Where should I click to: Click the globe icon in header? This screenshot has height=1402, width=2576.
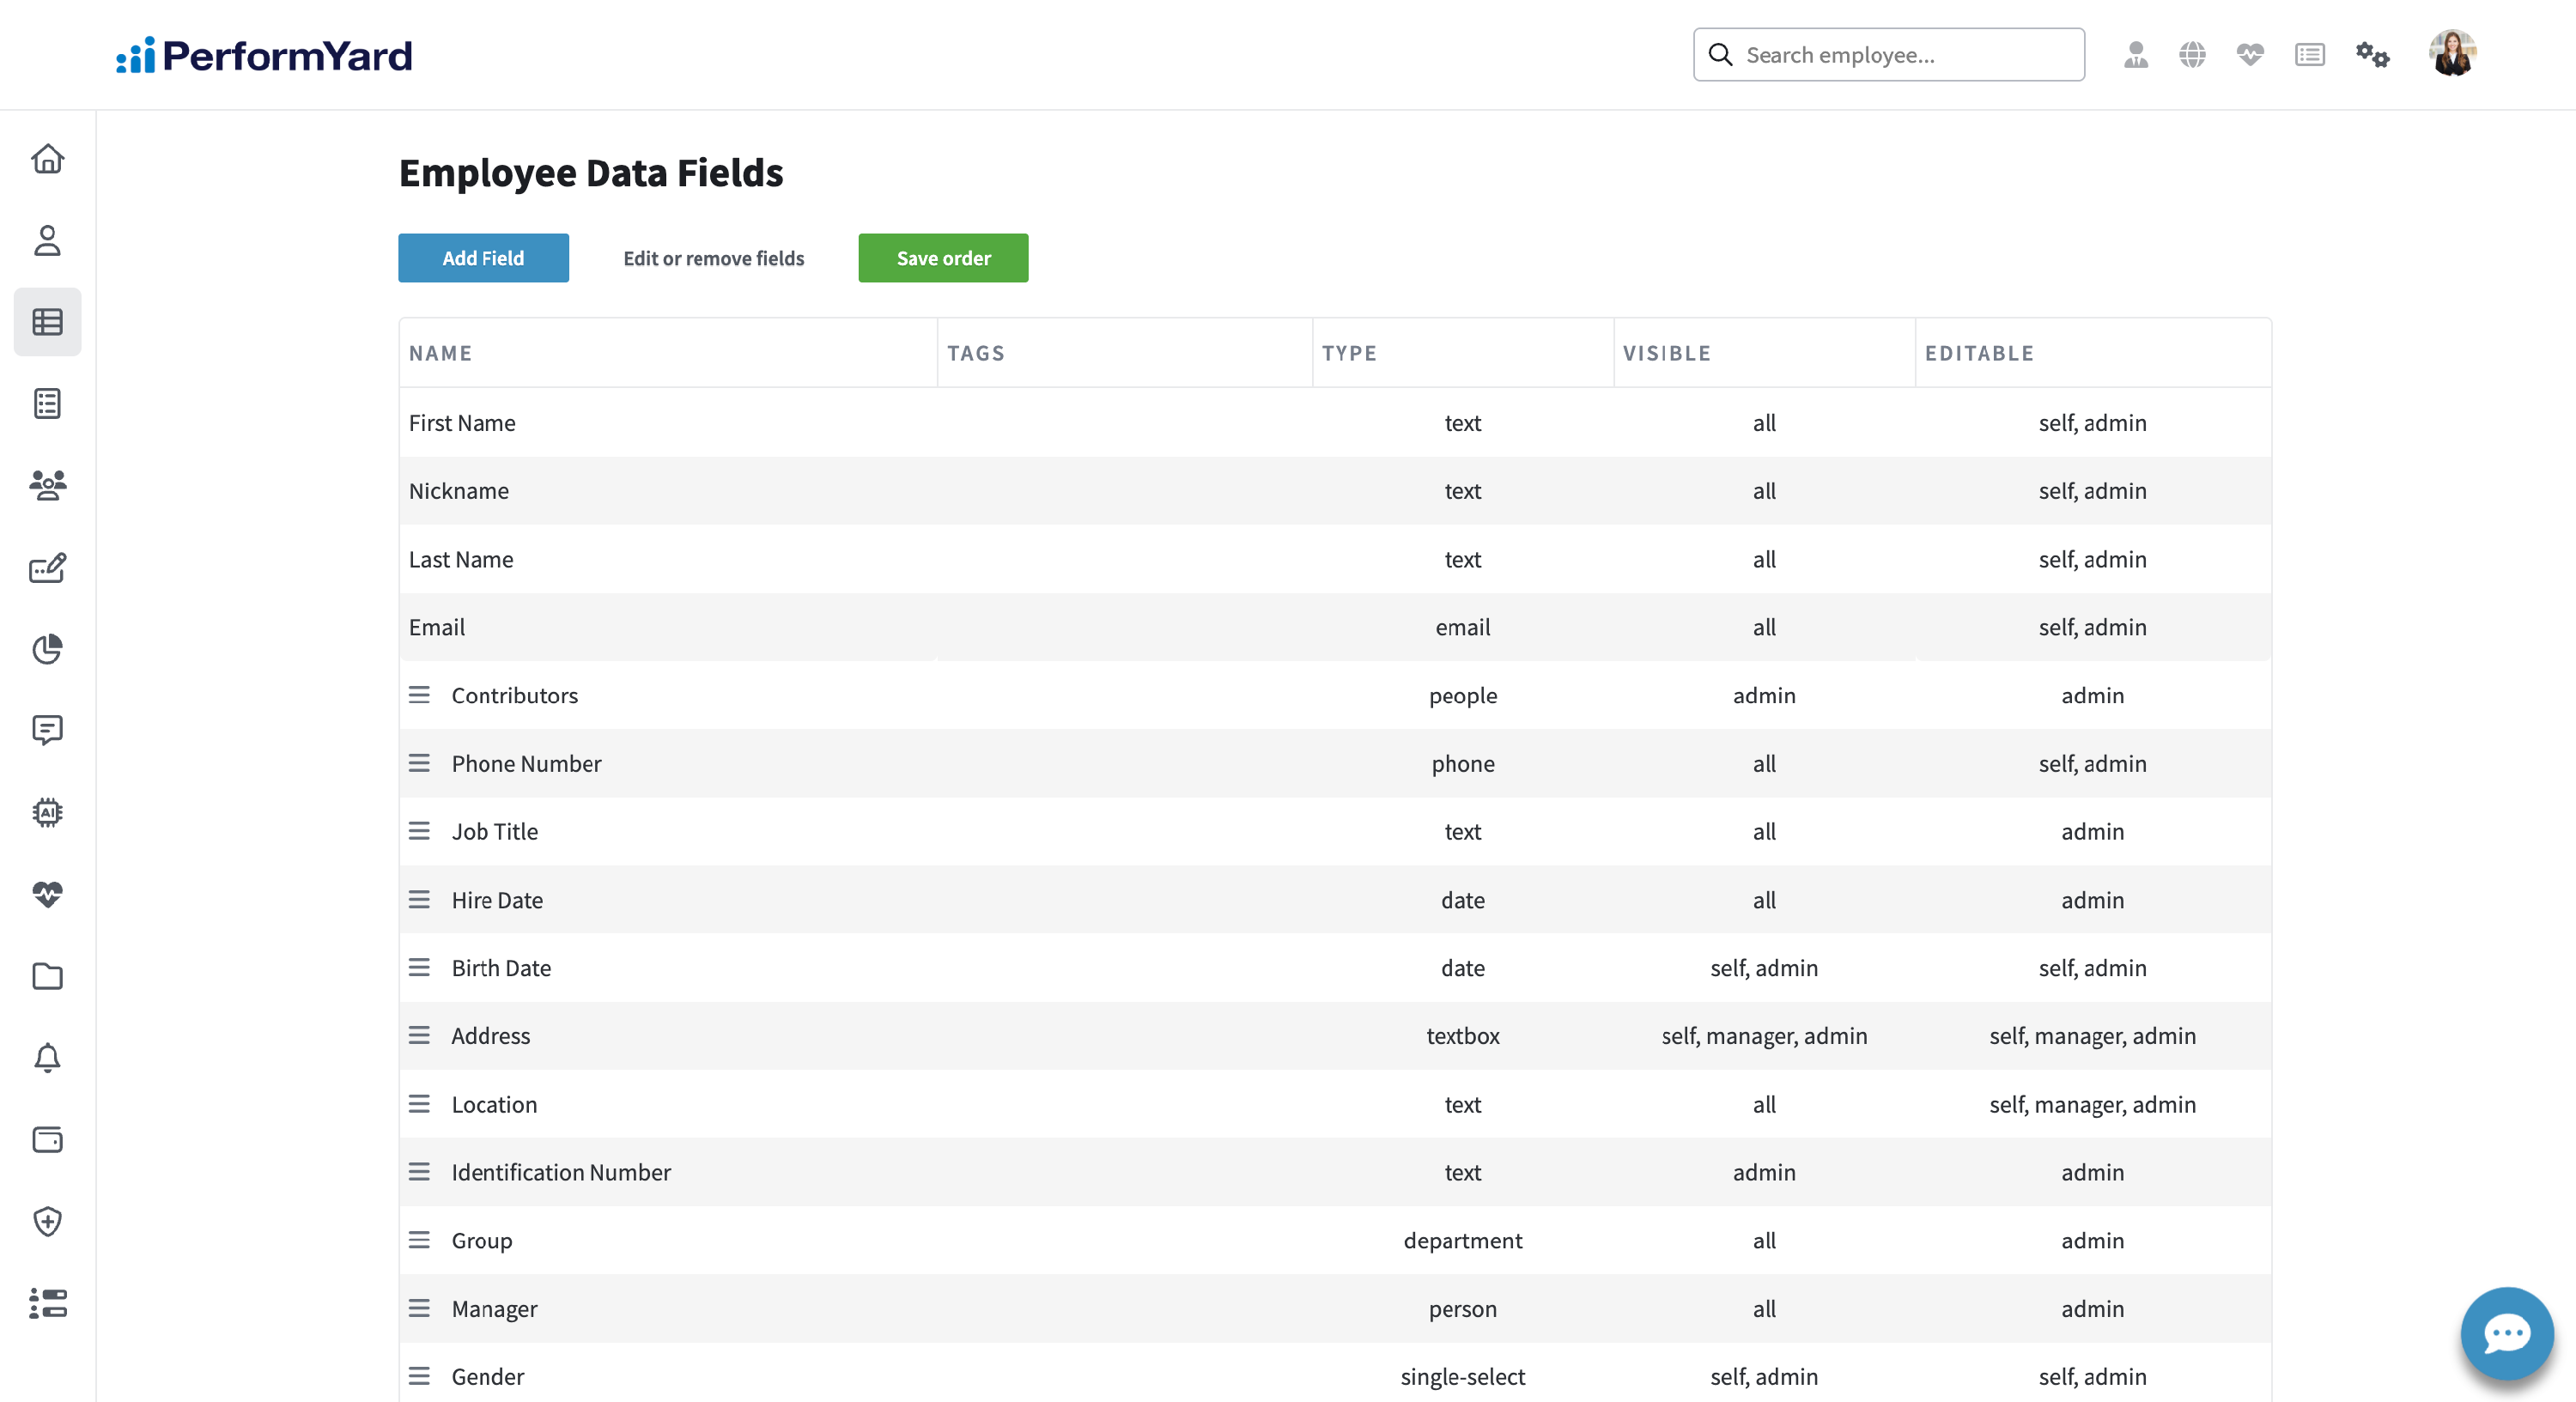(2192, 55)
